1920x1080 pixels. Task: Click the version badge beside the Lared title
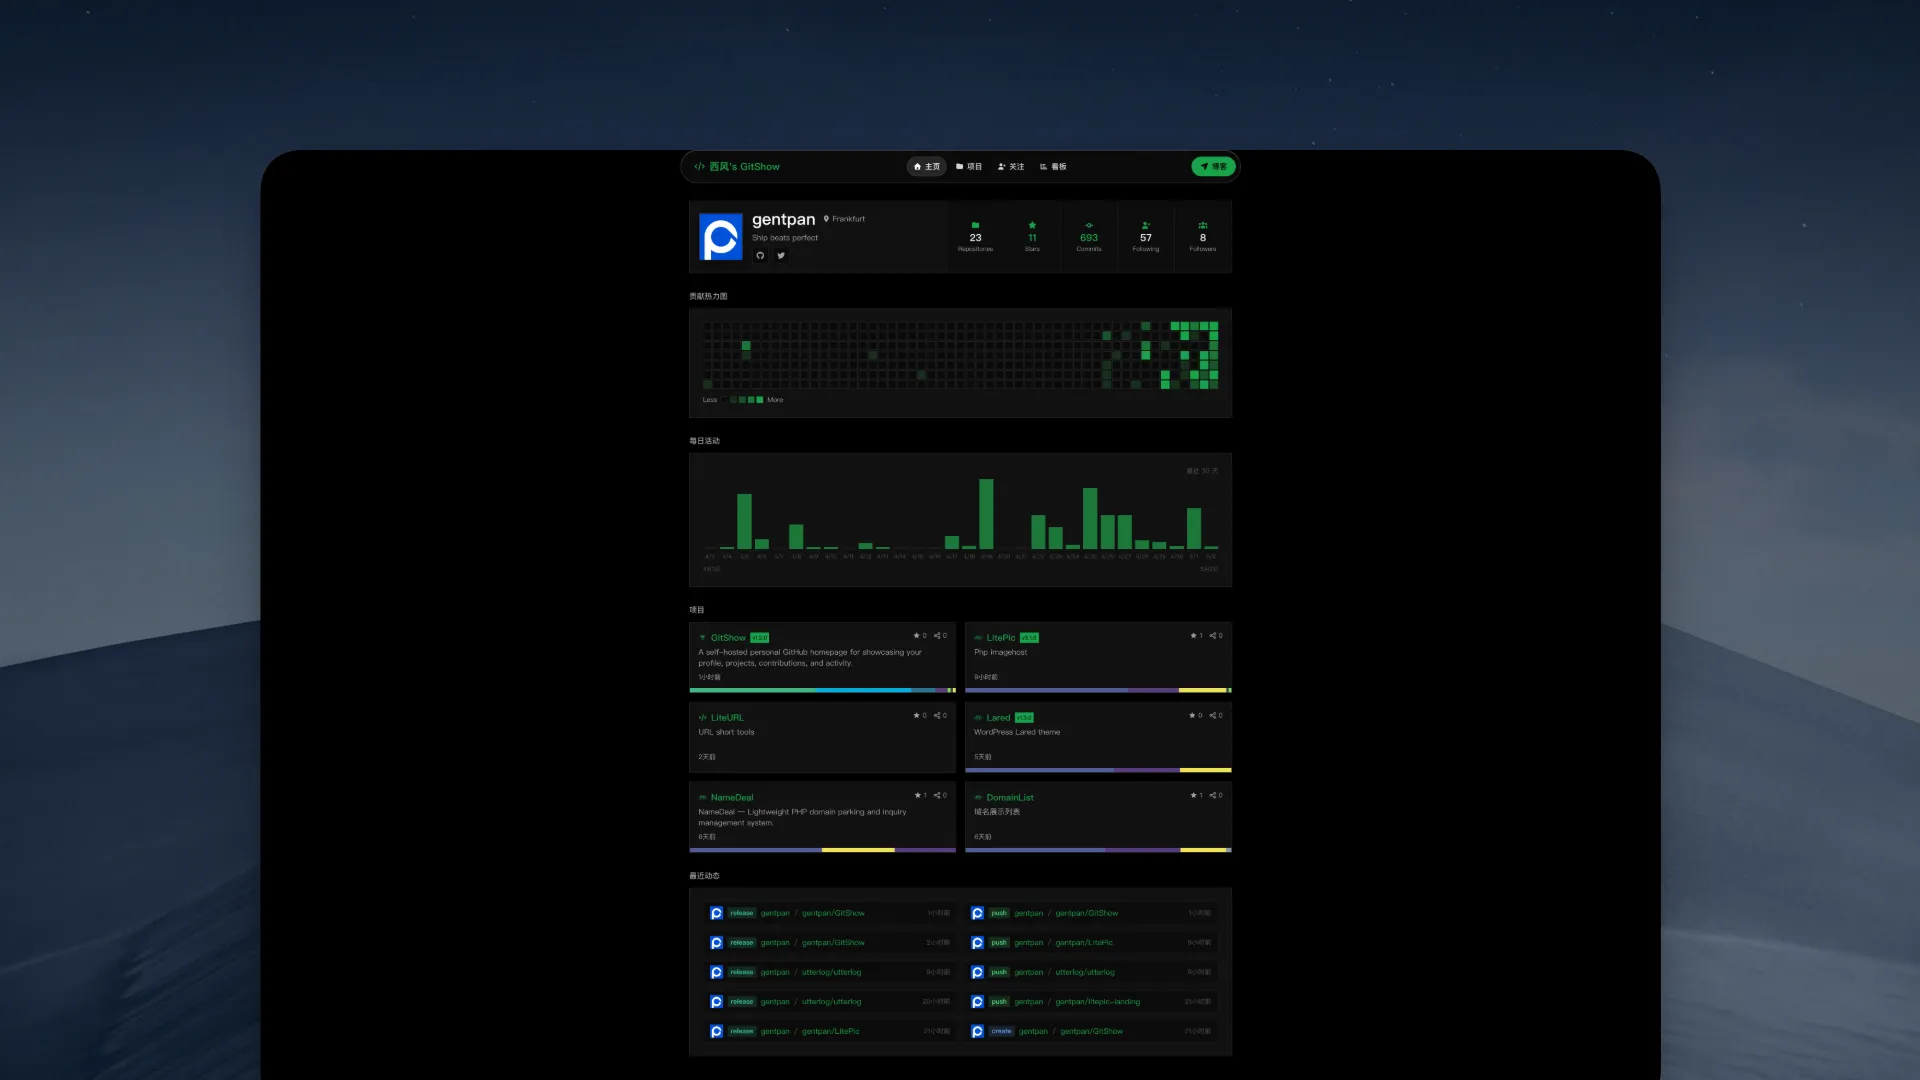1024,718
